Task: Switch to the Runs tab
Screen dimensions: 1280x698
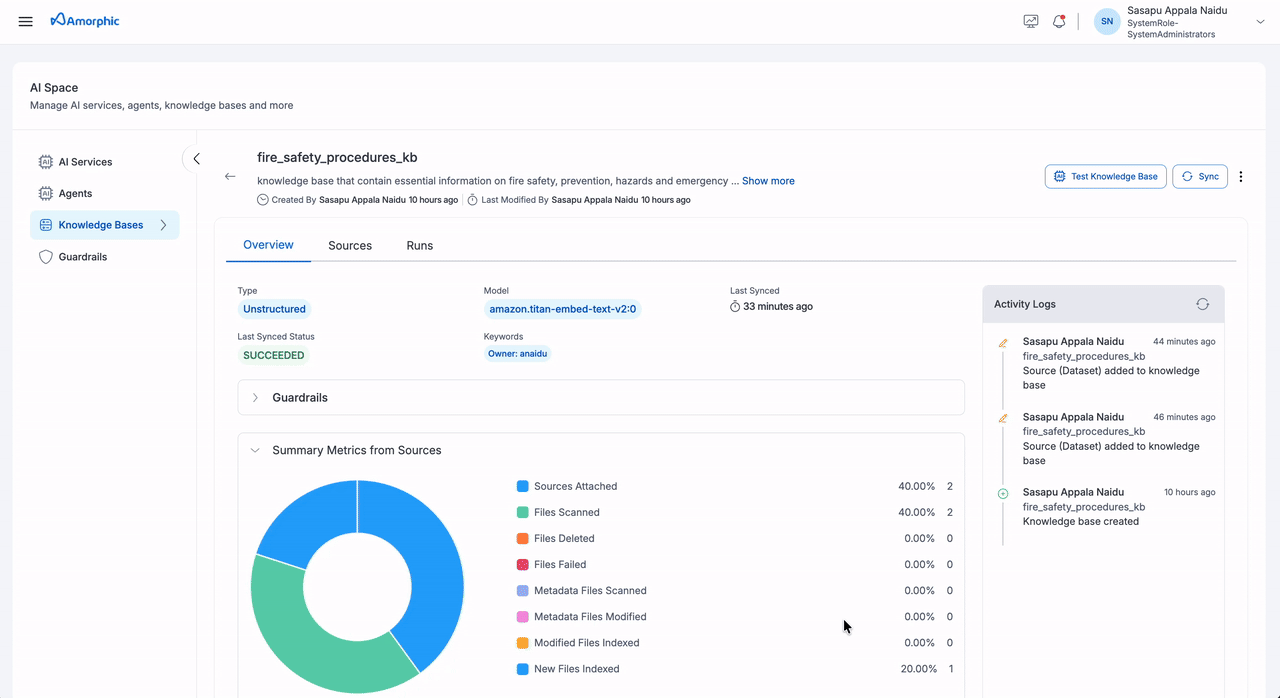Action: click(x=419, y=245)
